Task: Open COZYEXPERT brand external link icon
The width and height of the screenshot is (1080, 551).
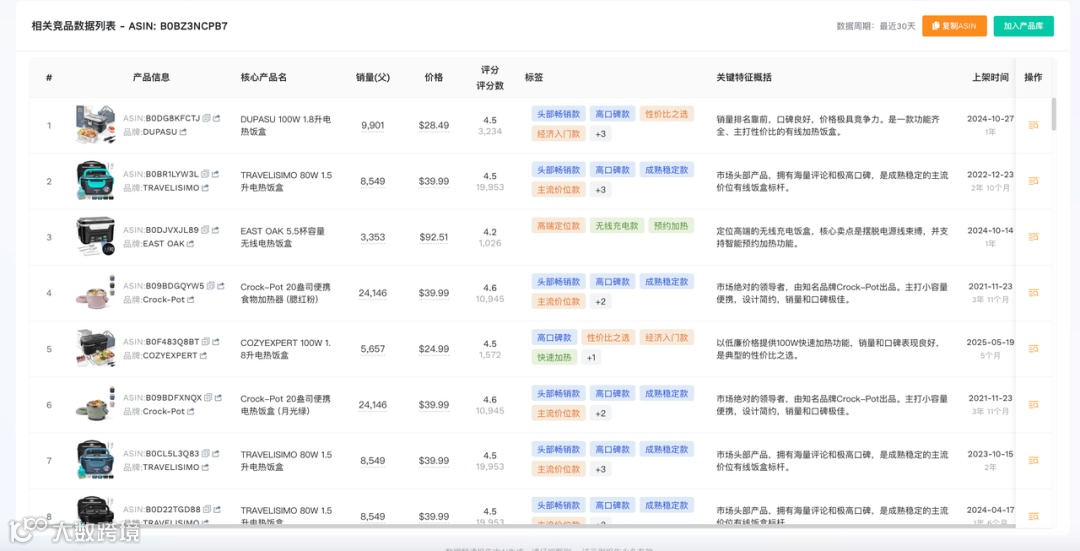Action: coord(203,355)
